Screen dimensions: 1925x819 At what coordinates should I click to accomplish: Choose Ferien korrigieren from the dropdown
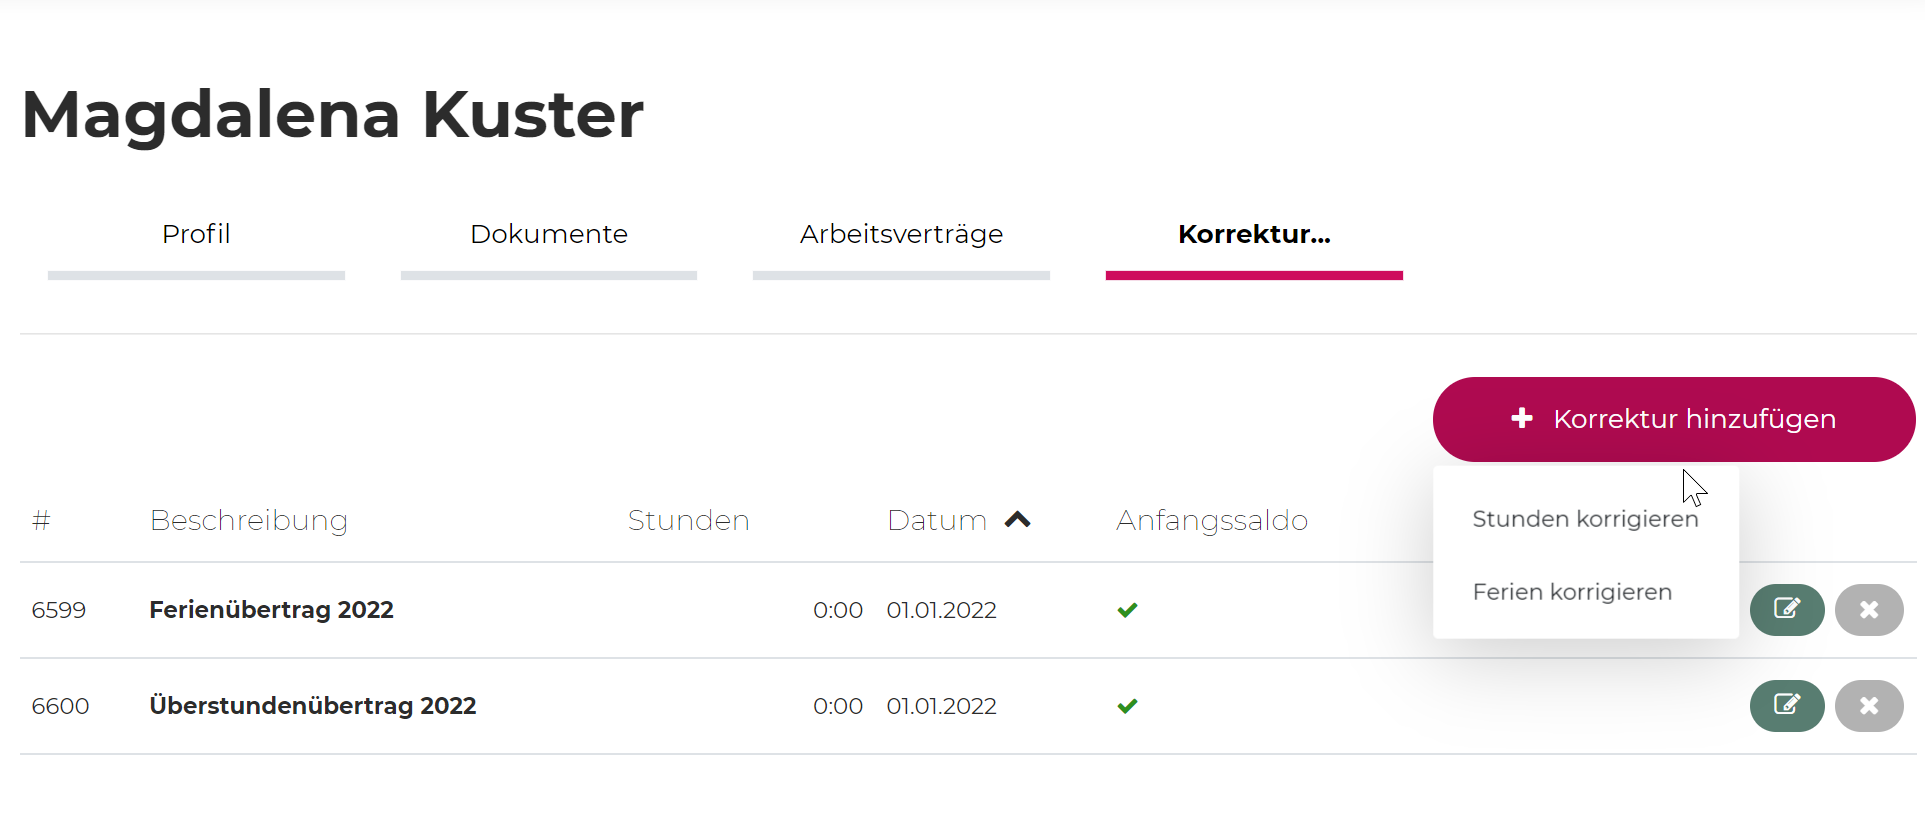(1572, 592)
